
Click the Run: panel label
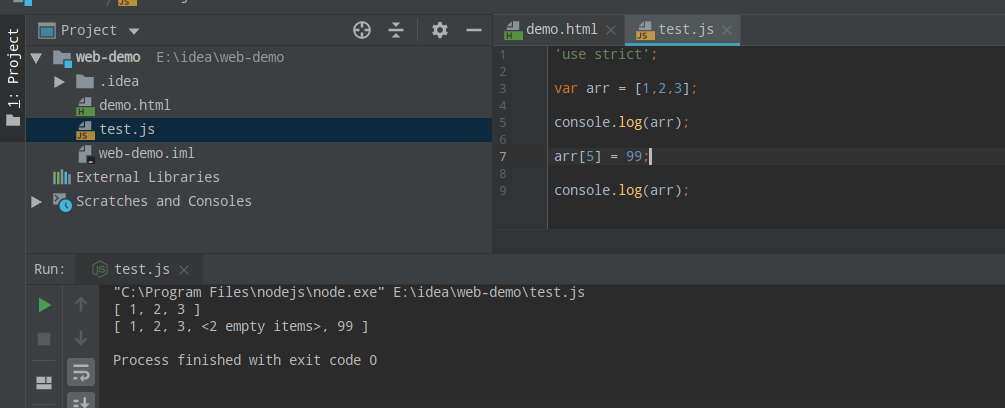click(50, 269)
